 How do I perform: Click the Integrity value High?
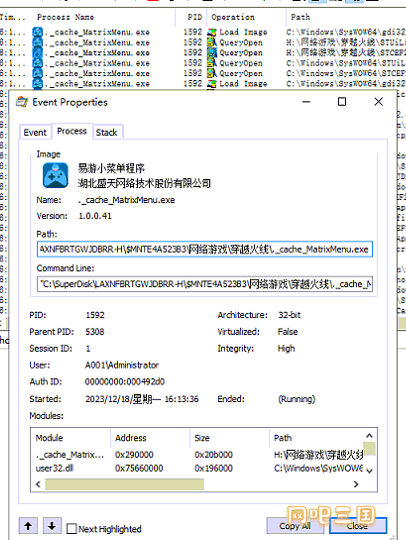[x=286, y=349]
